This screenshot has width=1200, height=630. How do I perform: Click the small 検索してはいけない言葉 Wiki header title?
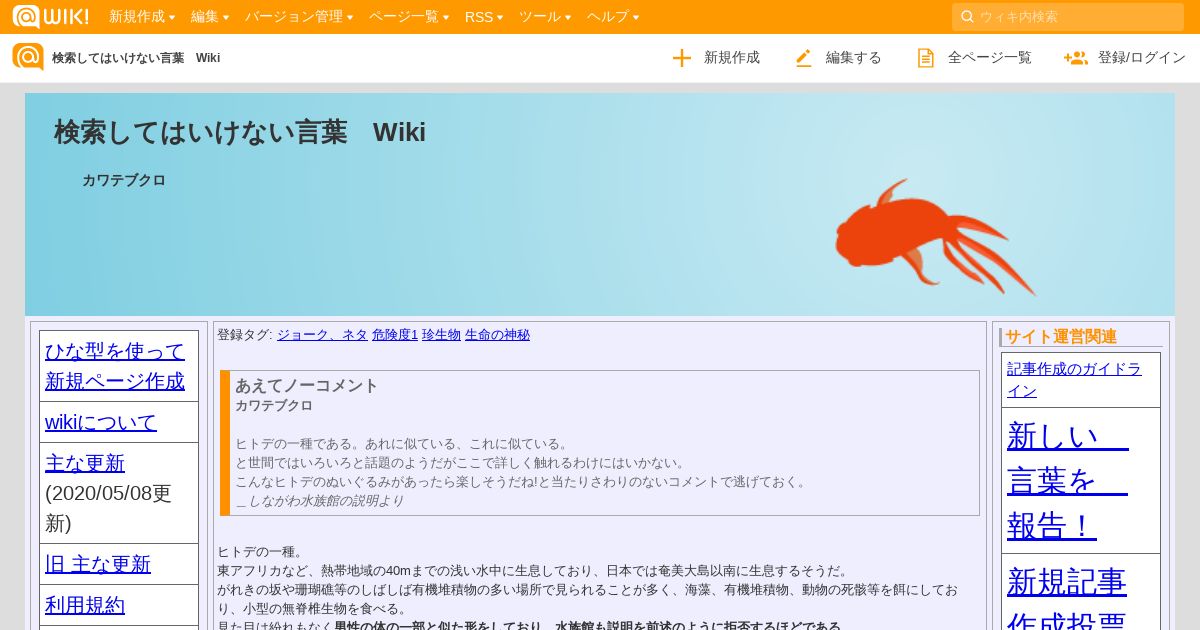pyautogui.click(x=136, y=58)
